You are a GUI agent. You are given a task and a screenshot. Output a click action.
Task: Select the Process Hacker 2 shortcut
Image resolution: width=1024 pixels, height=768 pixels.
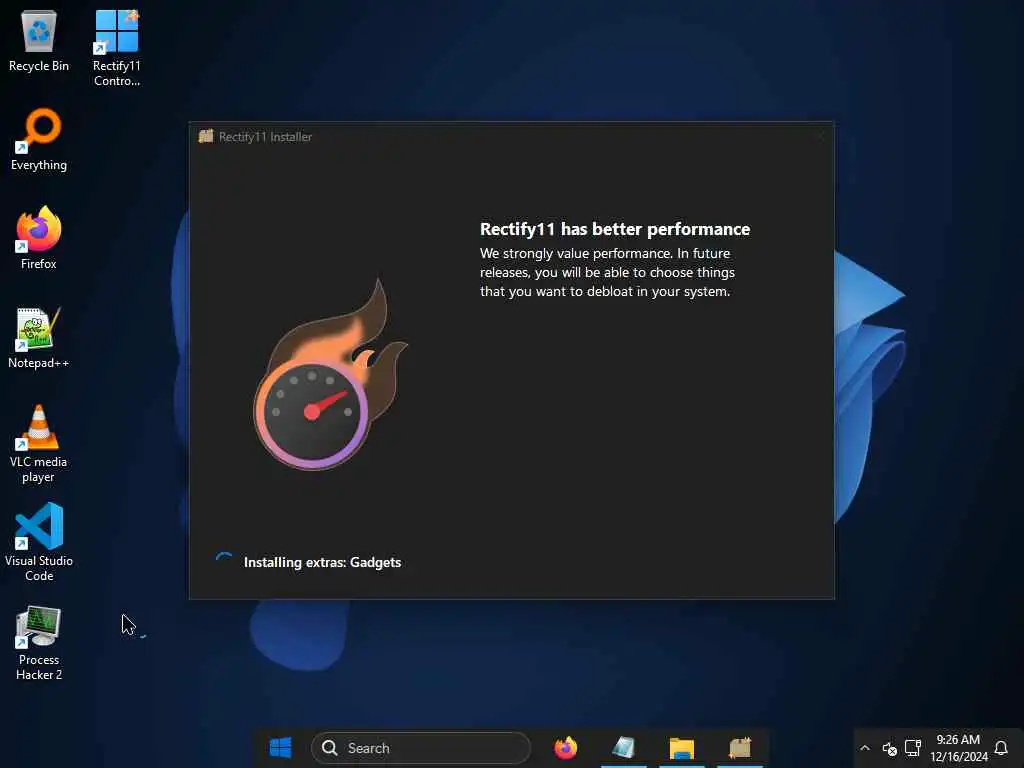point(39,643)
